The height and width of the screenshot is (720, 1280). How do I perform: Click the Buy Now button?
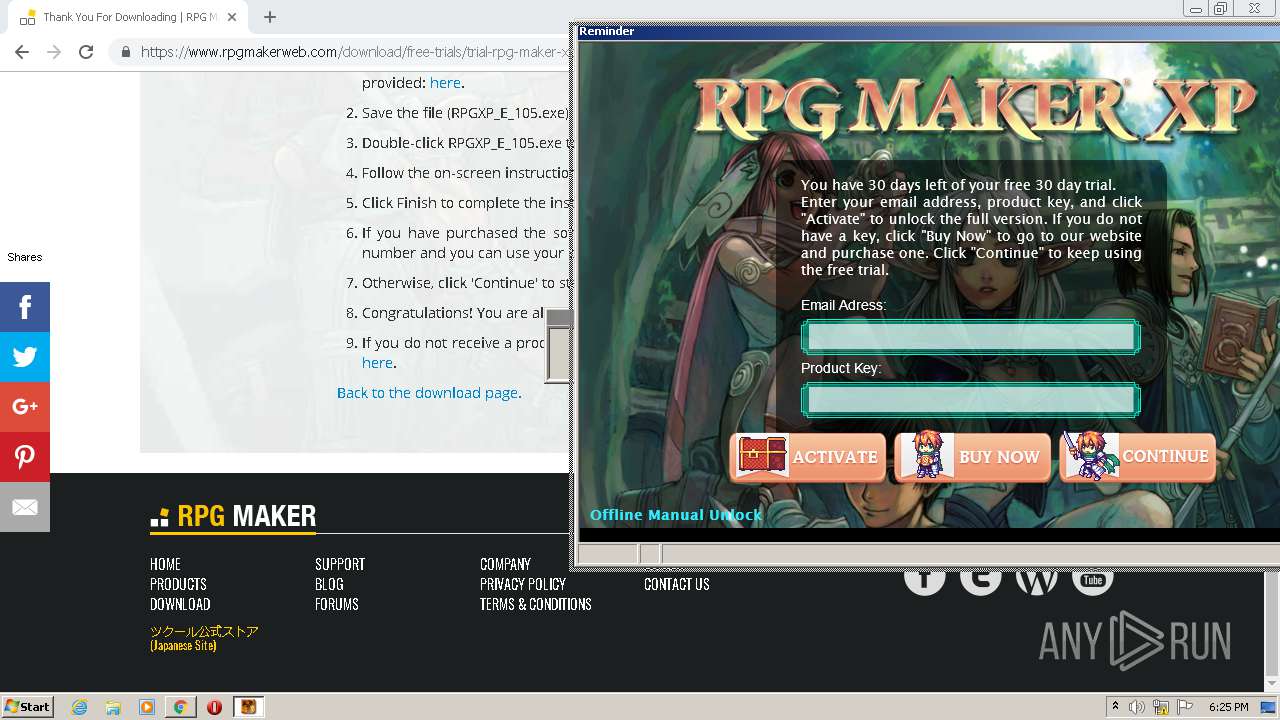pyautogui.click(x=973, y=457)
